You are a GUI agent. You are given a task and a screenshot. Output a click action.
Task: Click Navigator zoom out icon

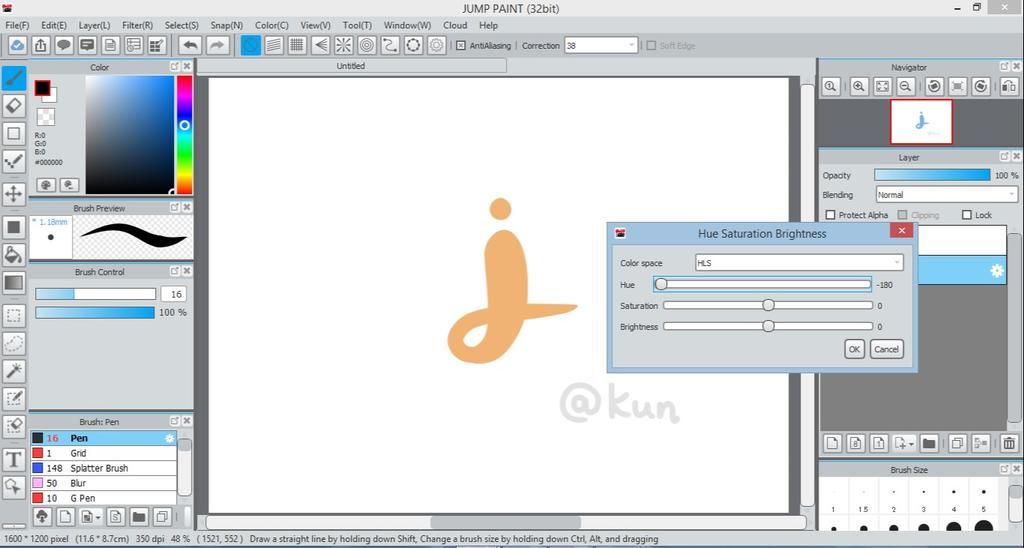pos(905,86)
